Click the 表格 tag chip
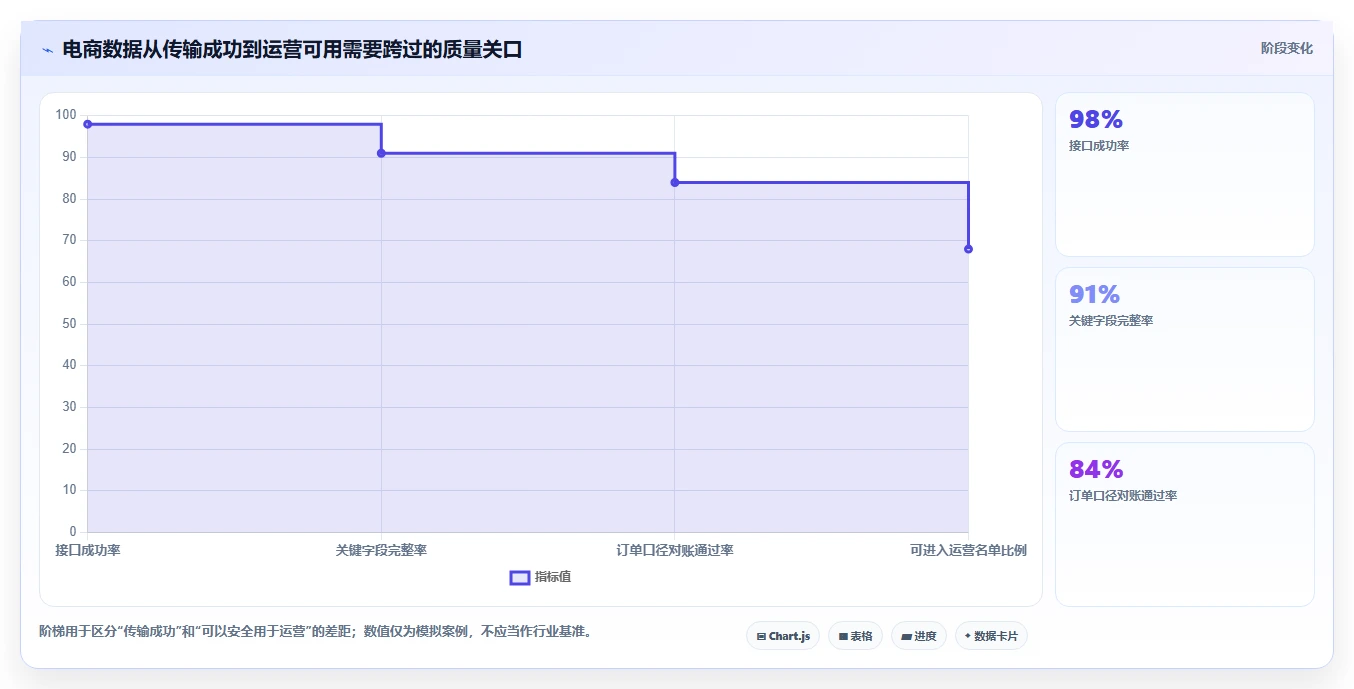Screen dimensions: 1354x689 pyautogui.click(x=855, y=636)
